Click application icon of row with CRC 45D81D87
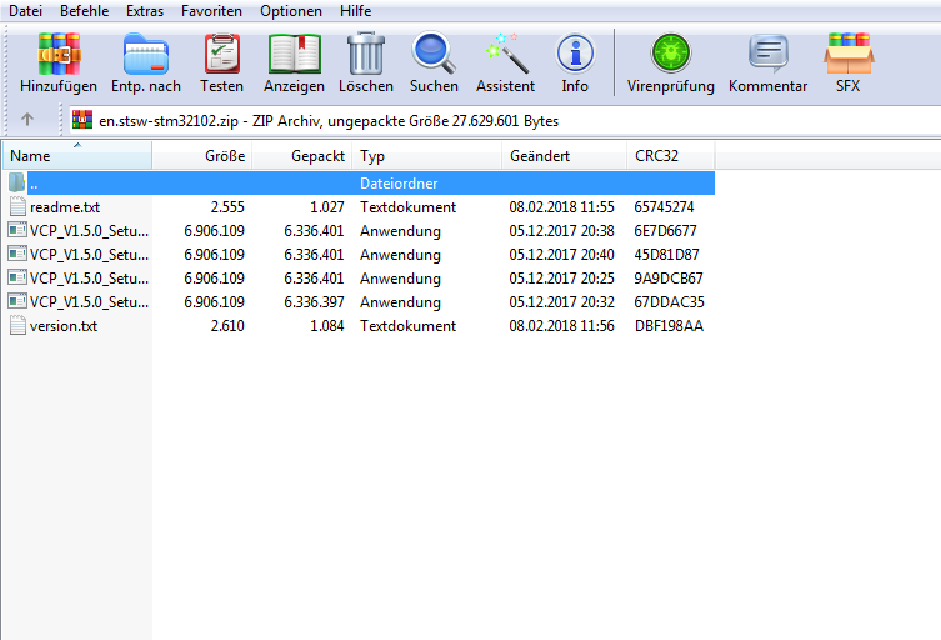 coord(17,254)
